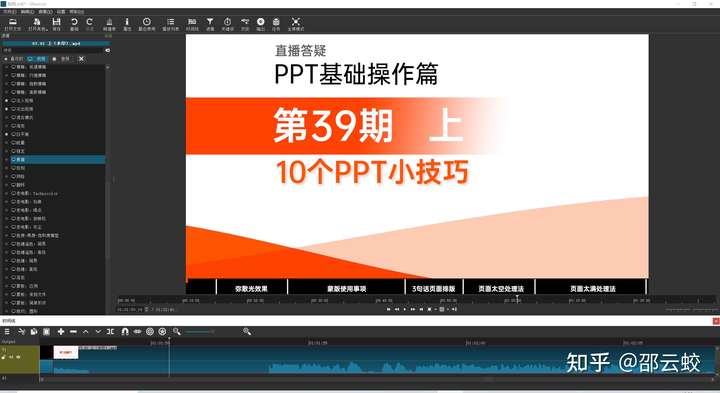Open the Edit menu
Image resolution: width=720 pixels, height=393 pixels.
27,11
